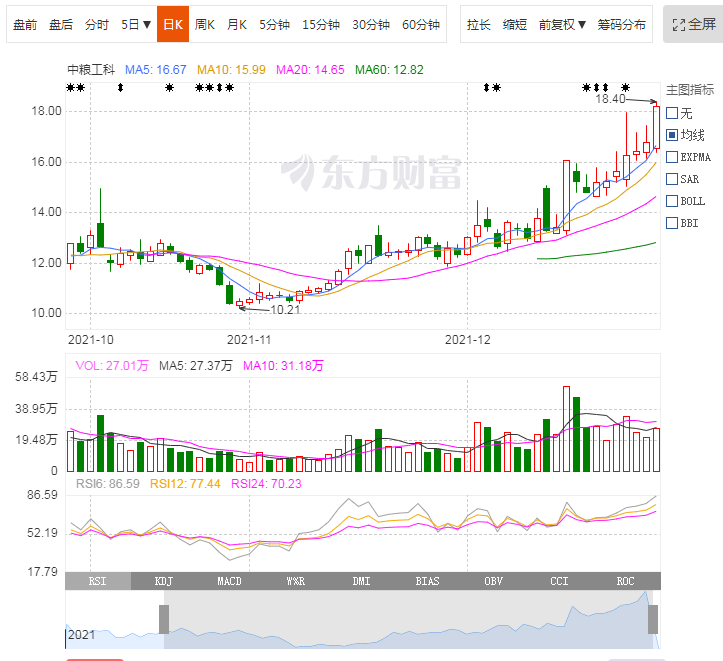
Task: Select the CCI indicator tab
Action: [x=559, y=581]
